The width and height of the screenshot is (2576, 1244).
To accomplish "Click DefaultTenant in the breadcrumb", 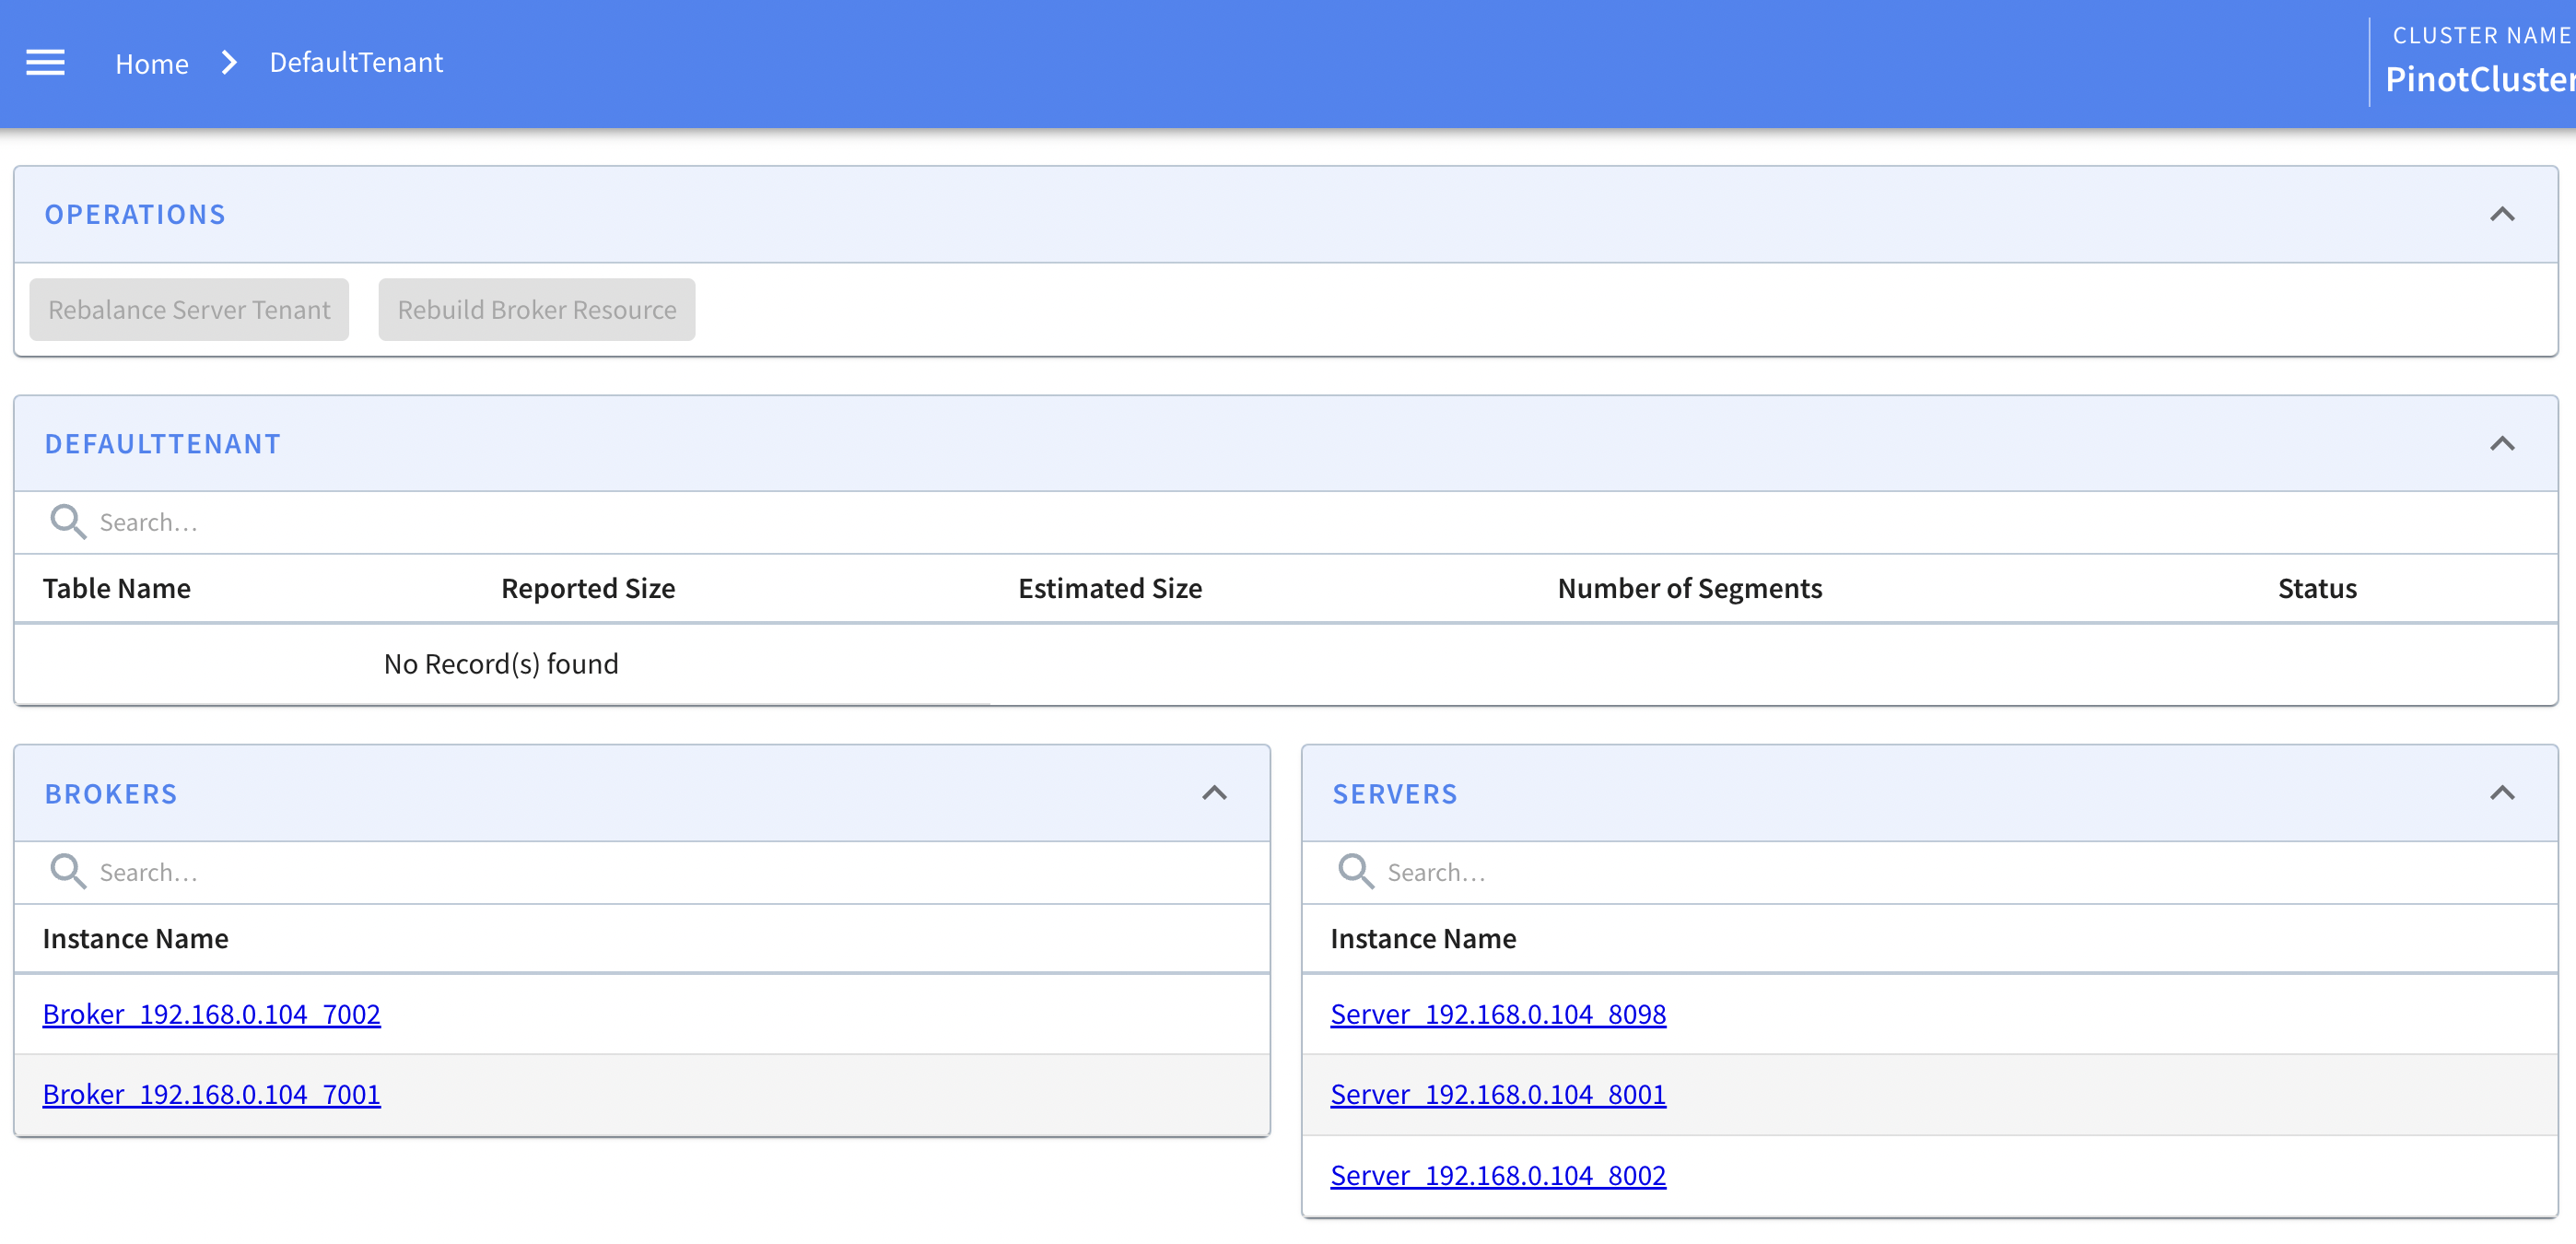I will tap(356, 62).
